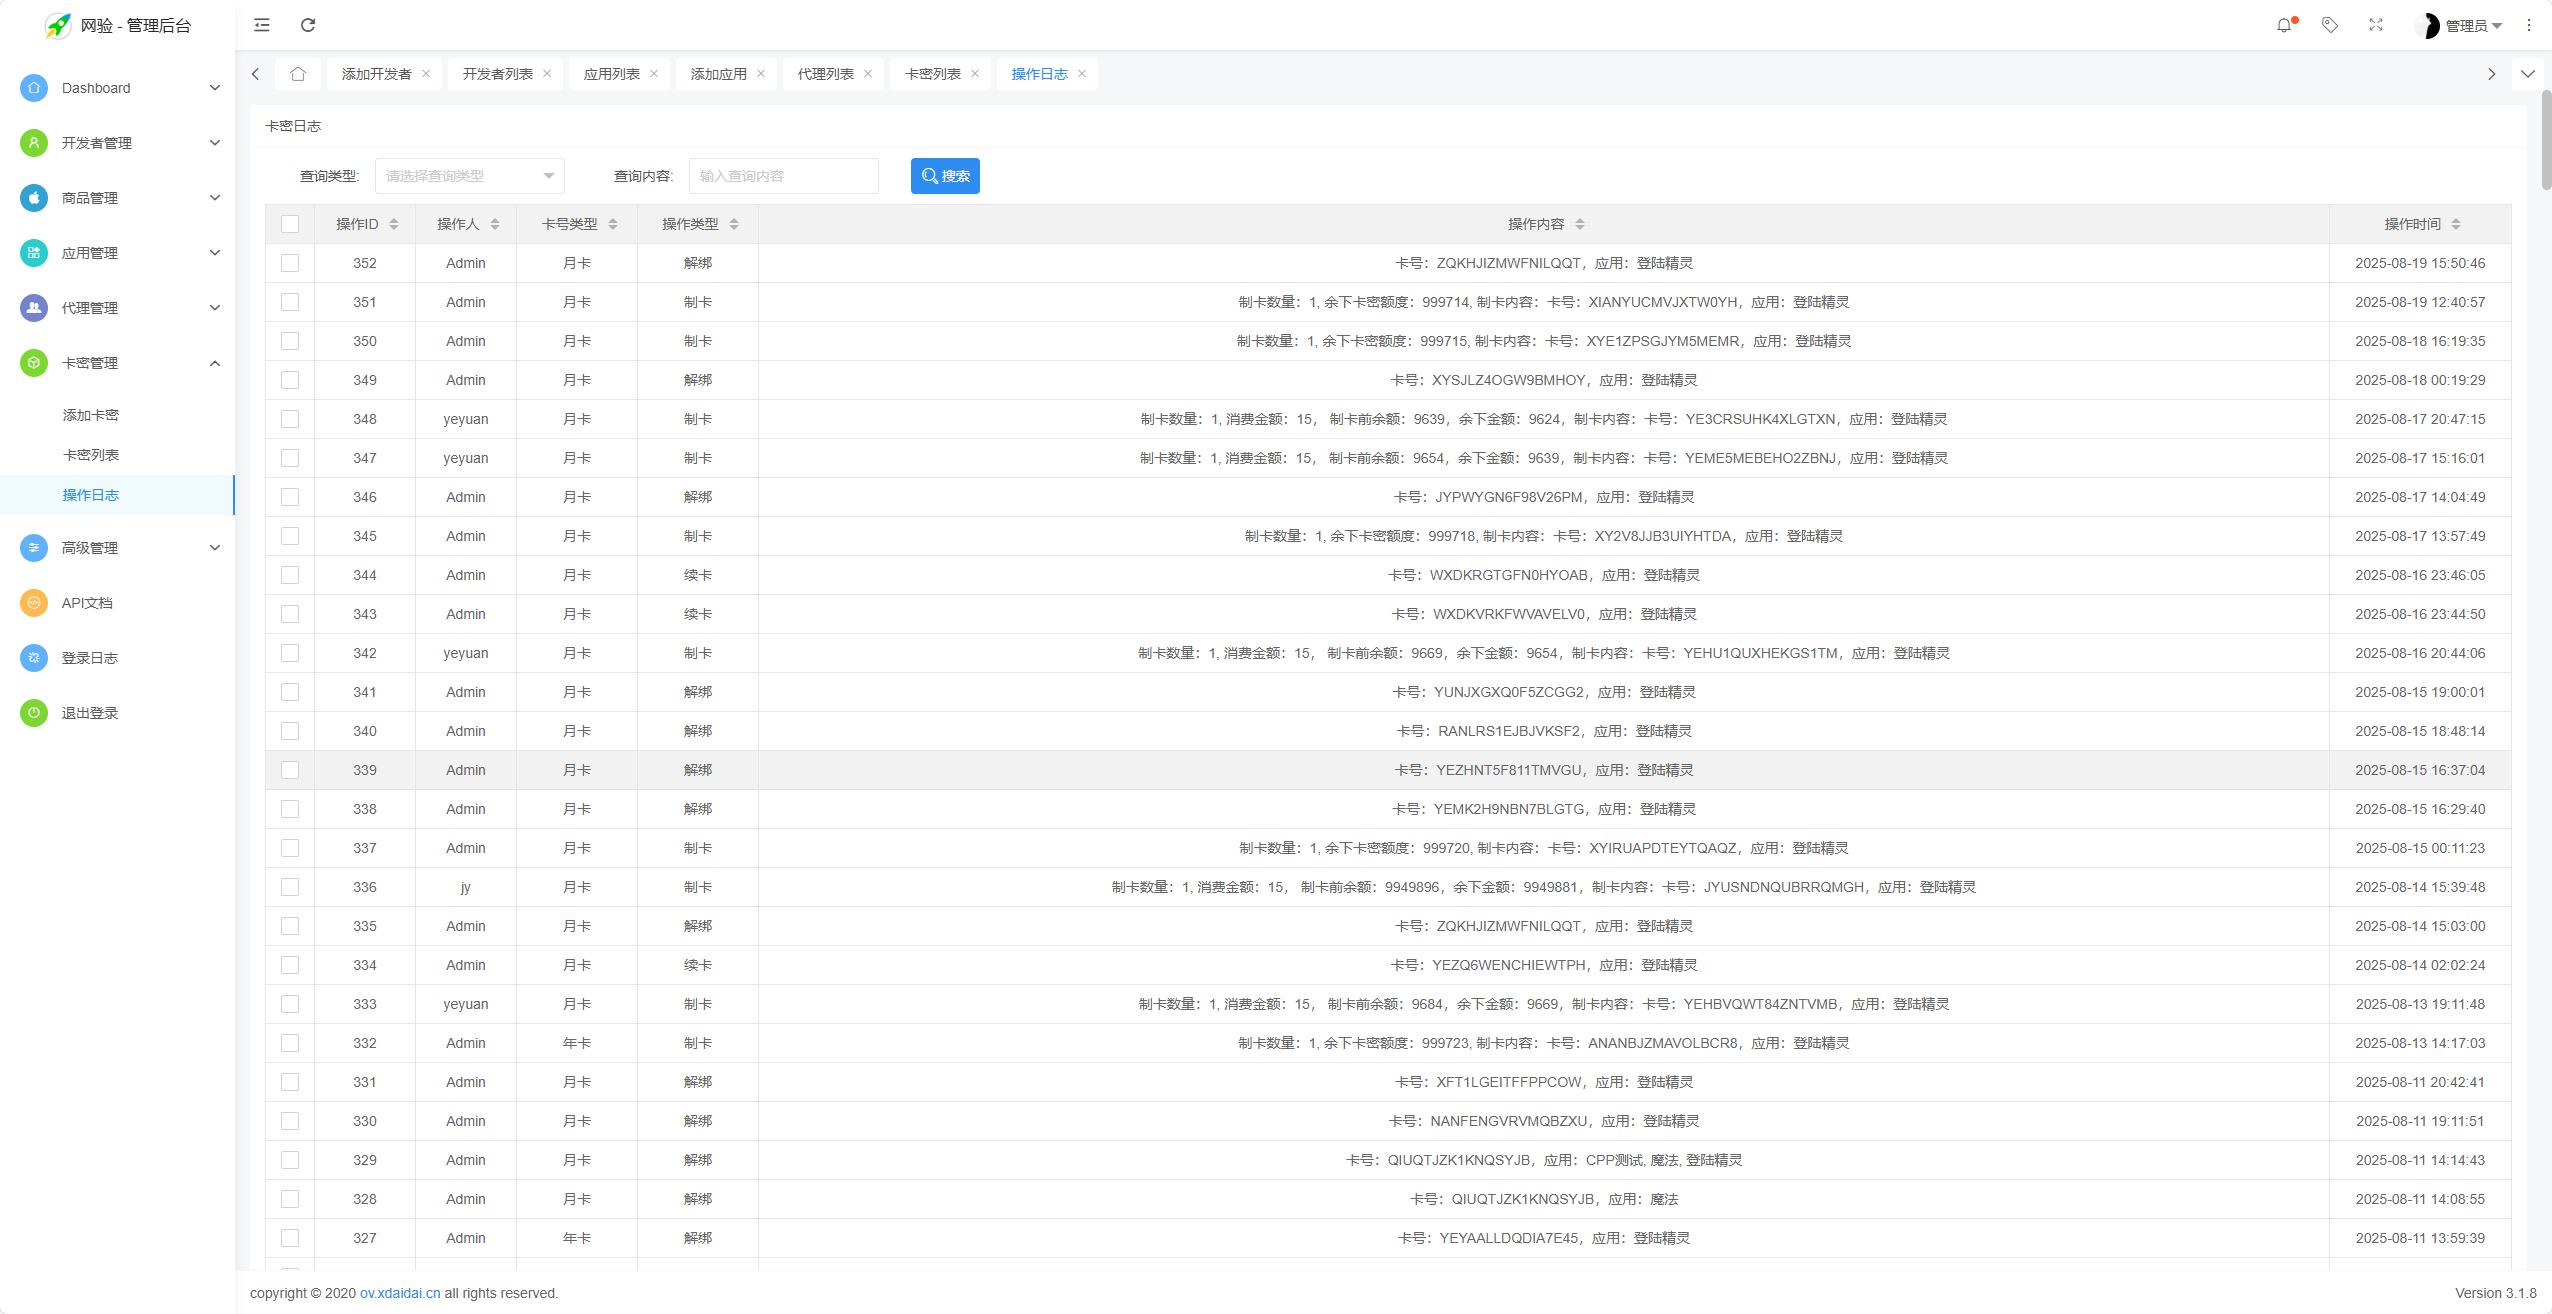Click the 退出登录 power icon

coord(34,713)
